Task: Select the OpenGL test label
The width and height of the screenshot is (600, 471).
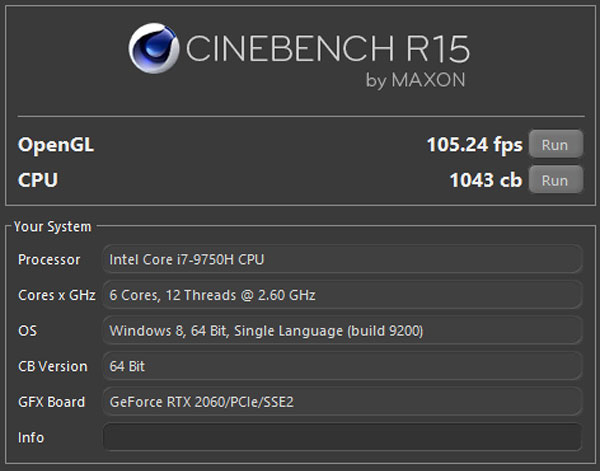Action: 56,145
